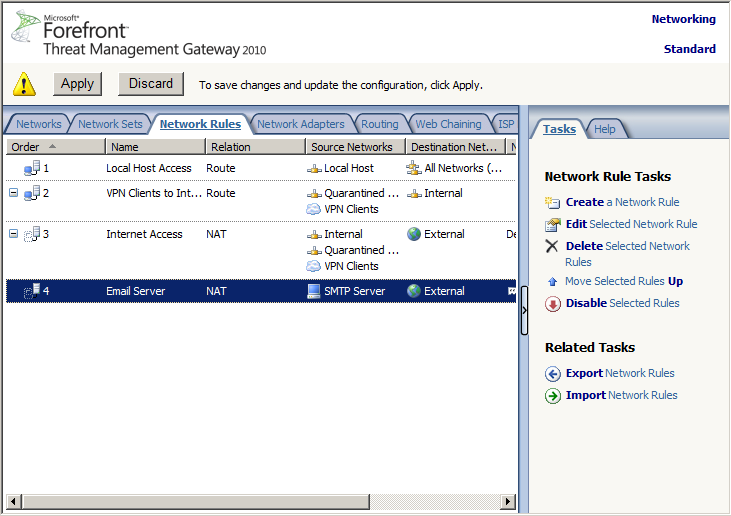Click the horizontal scrollbar right arrow
The height and width of the screenshot is (516, 731).
point(509,502)
